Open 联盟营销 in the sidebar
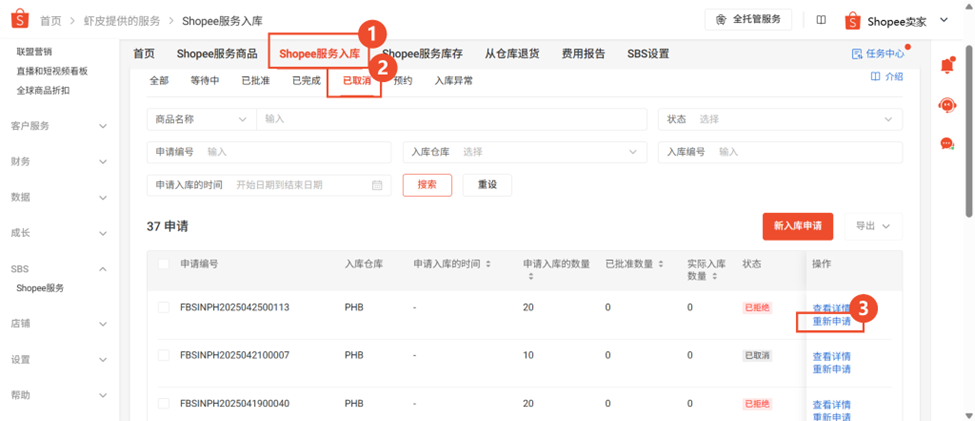 [x=34, y=51]
